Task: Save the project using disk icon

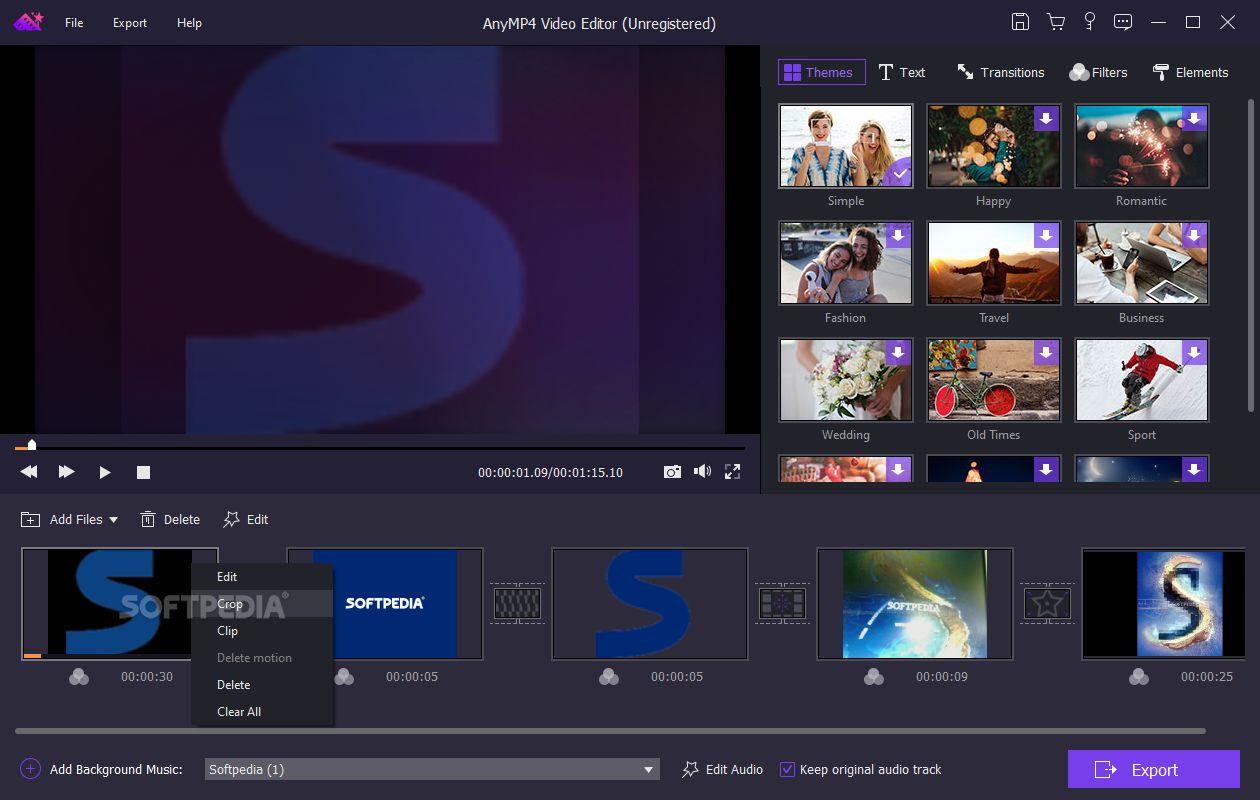Action: point(1020,21)
